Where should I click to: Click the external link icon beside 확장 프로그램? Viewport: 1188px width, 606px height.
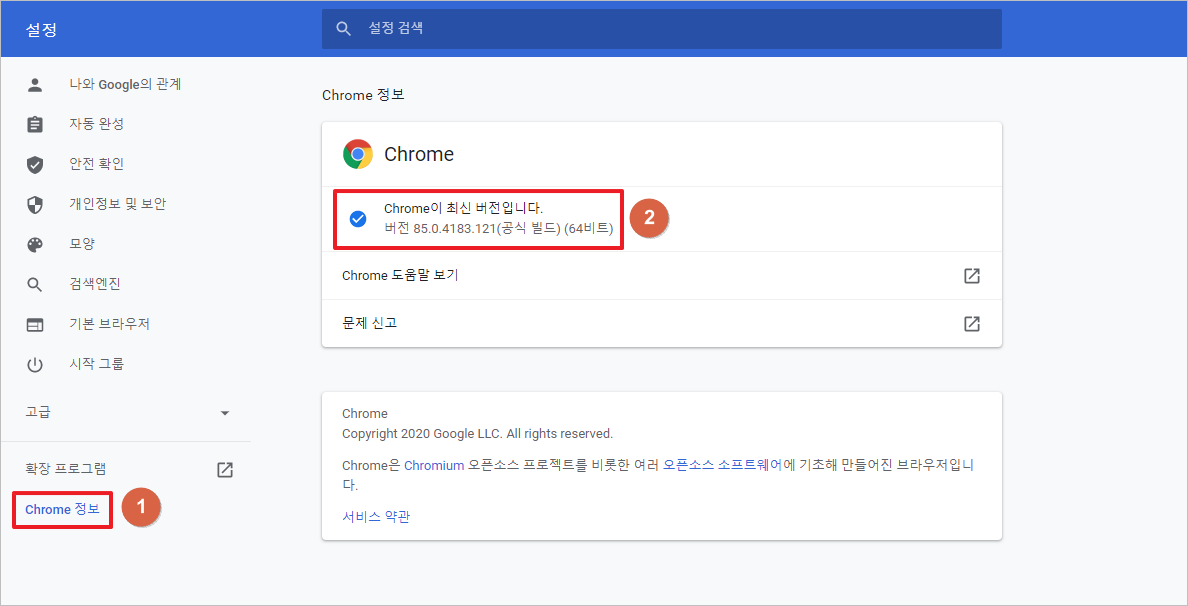click(x=225, y=470)
